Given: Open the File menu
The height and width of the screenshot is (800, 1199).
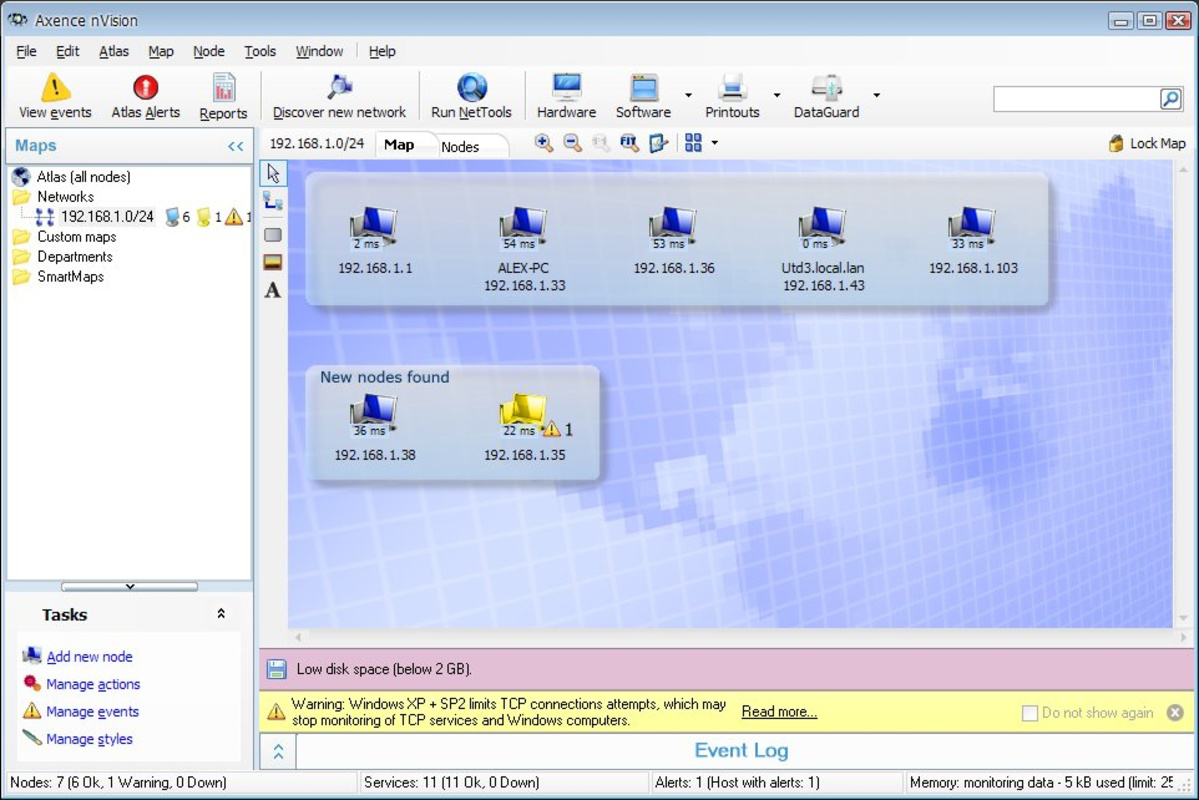Looking at the screenshot, I should tap(26, 51).
